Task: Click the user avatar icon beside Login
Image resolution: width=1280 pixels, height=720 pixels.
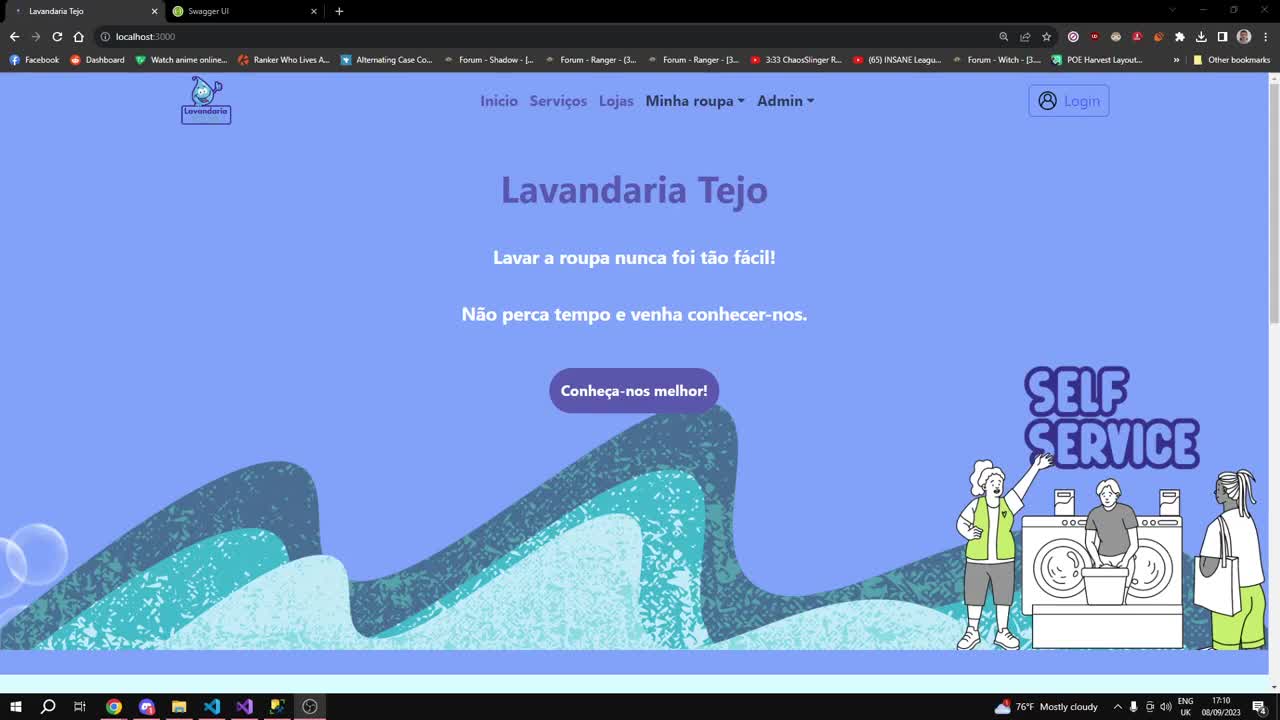Action: 1047,100
